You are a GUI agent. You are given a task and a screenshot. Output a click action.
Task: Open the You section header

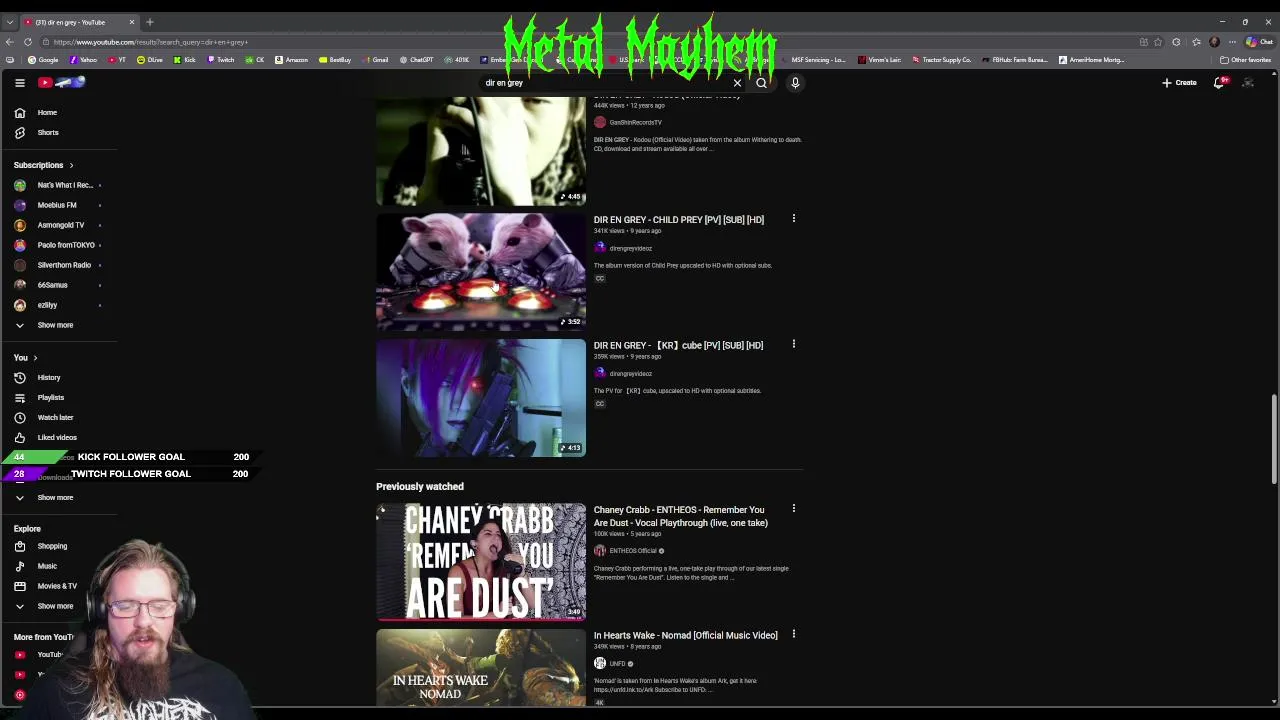click(26, 358)
